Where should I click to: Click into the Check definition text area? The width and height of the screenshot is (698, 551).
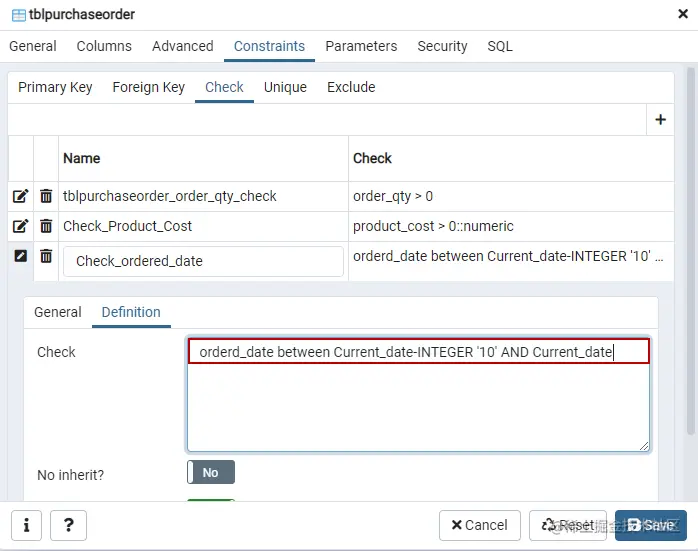click(418, 394)
